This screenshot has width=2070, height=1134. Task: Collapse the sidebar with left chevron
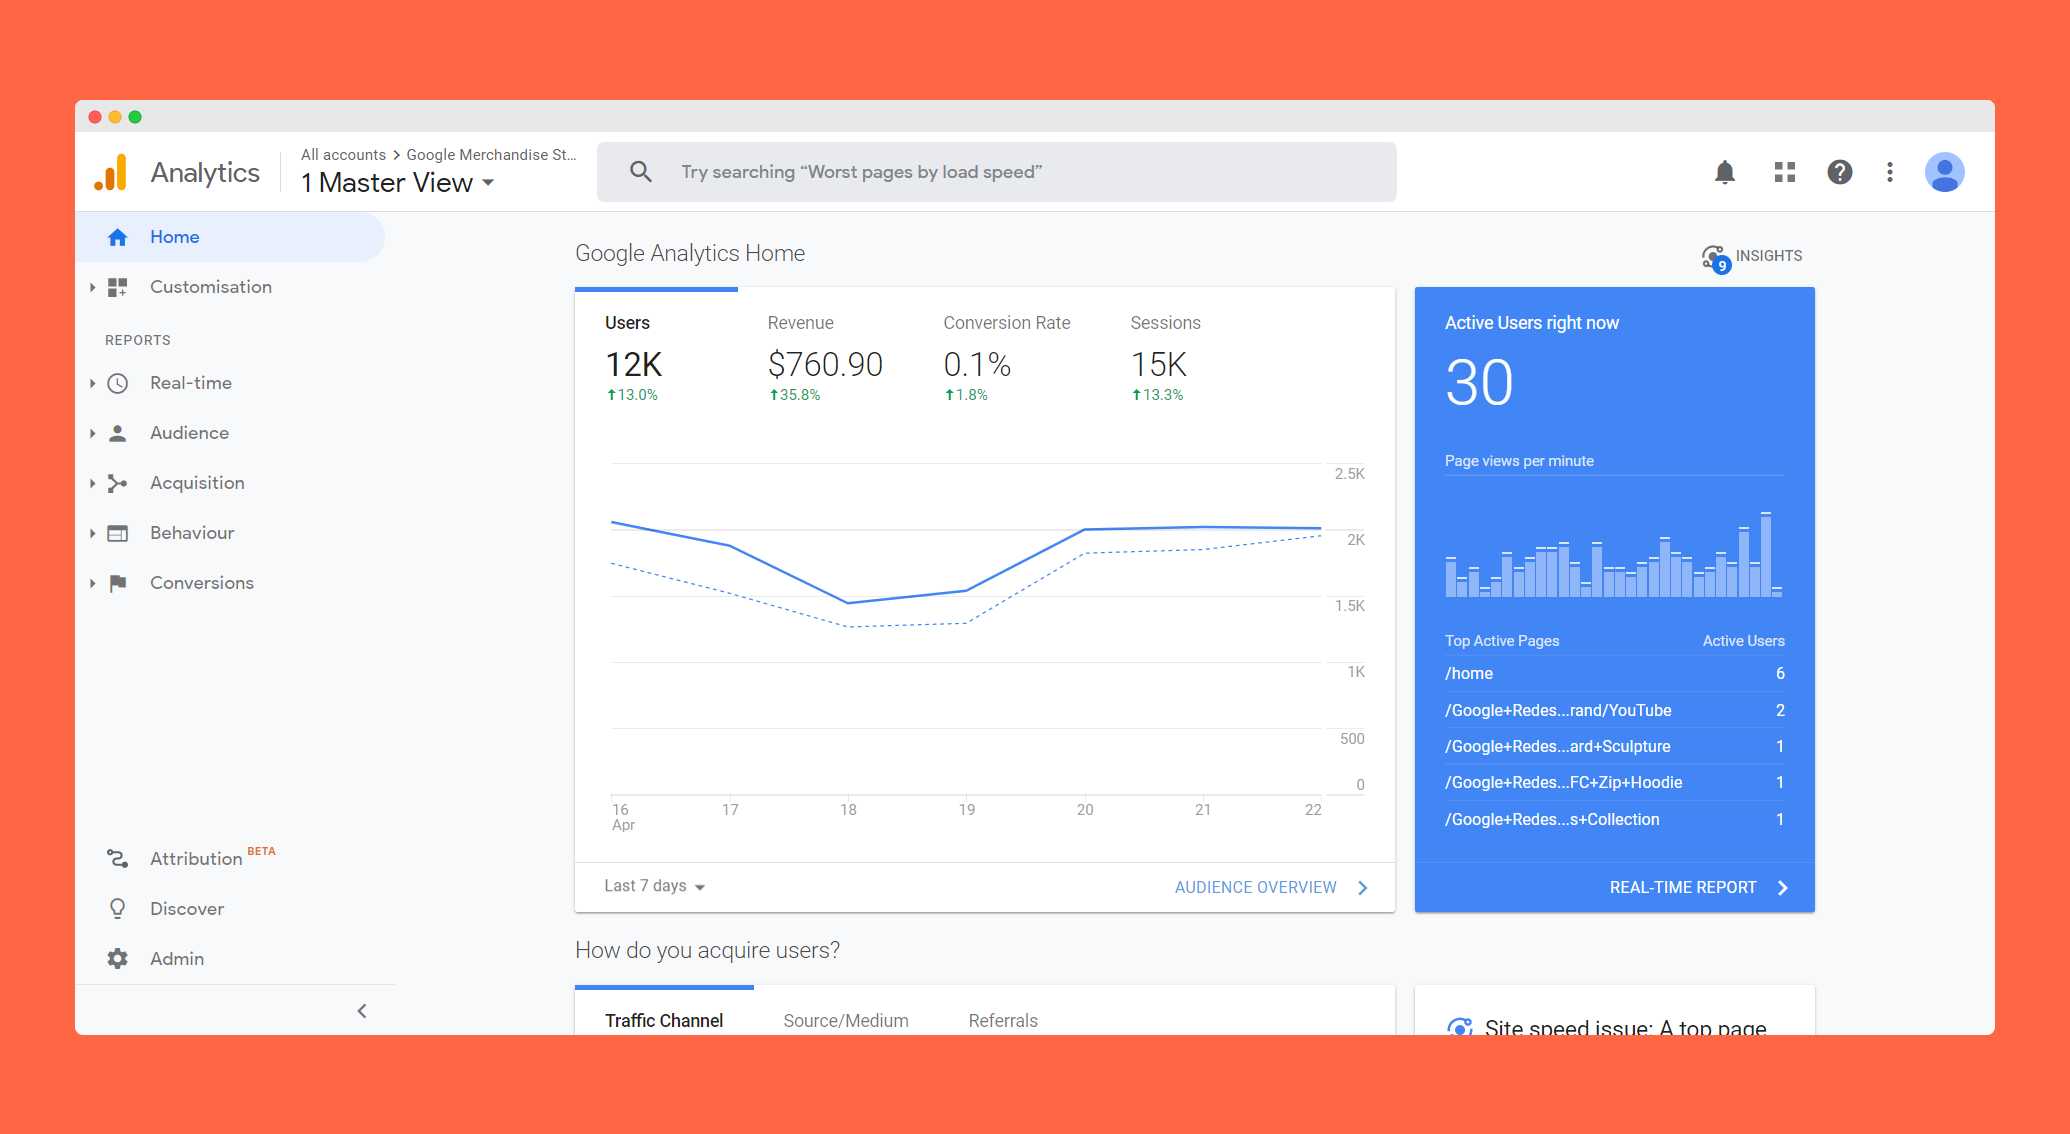362,1011
